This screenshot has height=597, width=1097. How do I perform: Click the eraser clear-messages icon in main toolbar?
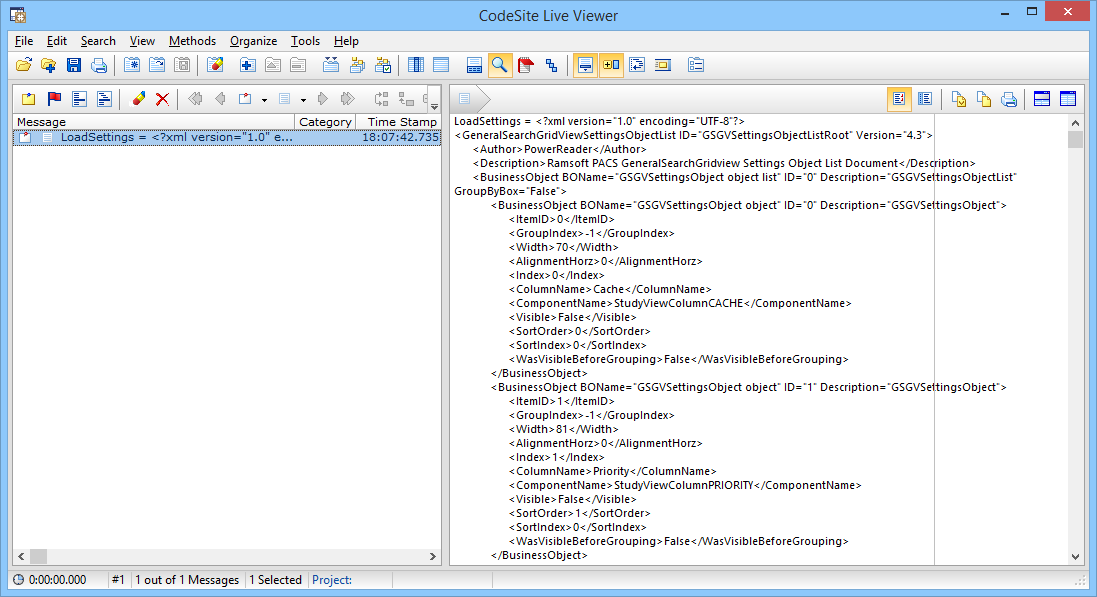pyautogui.click(x=215, y=65)
